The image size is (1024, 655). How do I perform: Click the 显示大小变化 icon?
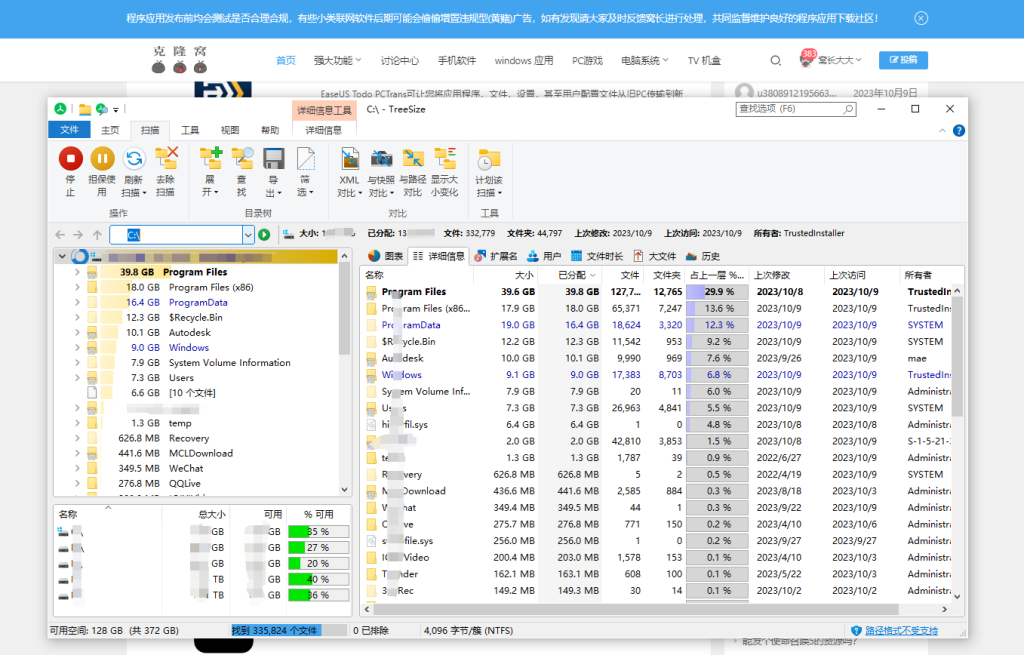[x=445, y=159]
